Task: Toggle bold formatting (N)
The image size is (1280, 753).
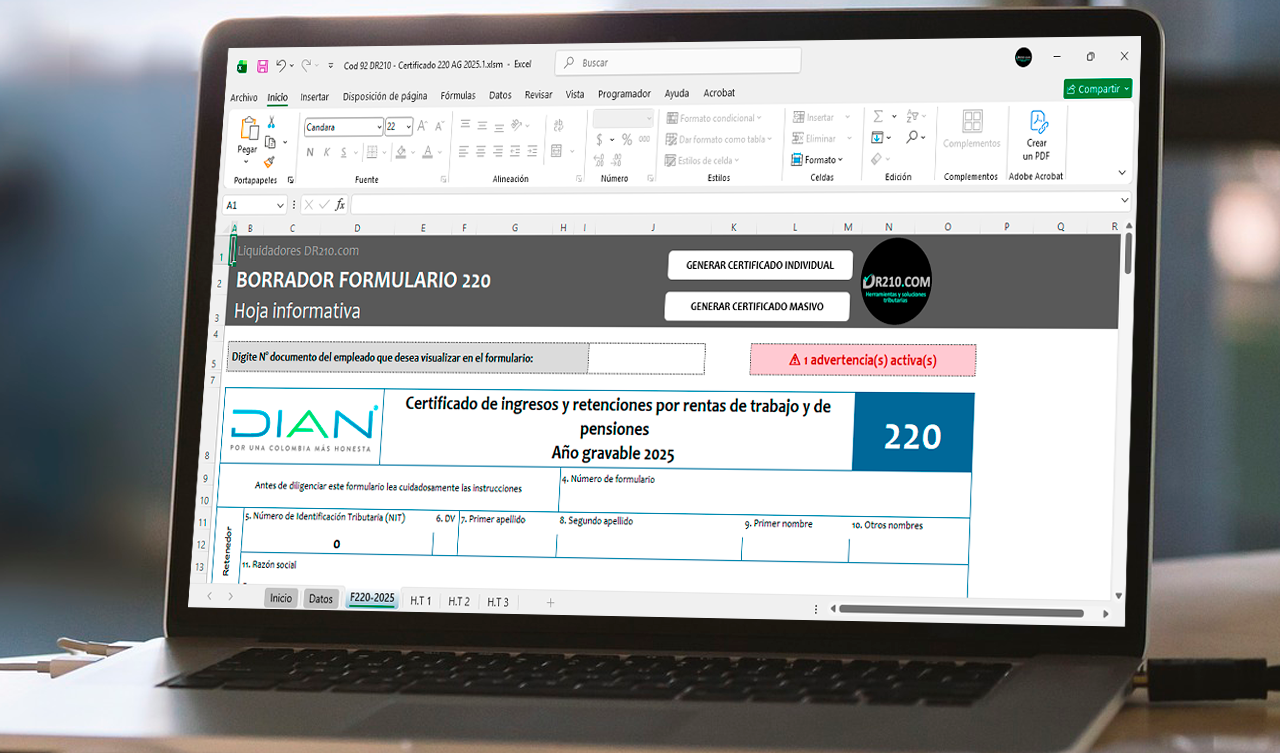Action: pos(310,152)
